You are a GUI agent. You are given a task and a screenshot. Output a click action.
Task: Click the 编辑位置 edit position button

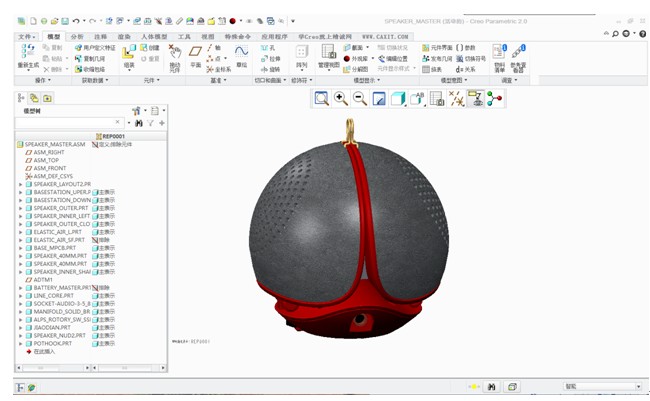point(393,59)
